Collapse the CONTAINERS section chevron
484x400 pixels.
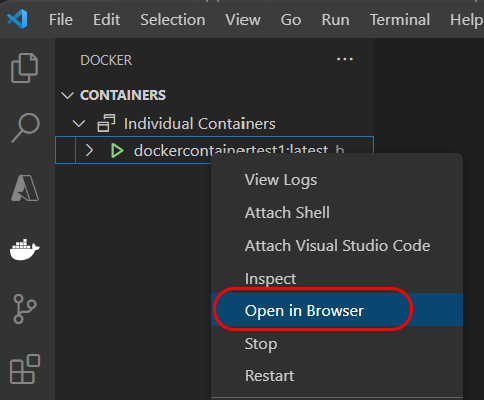click(x=68, y=96)
